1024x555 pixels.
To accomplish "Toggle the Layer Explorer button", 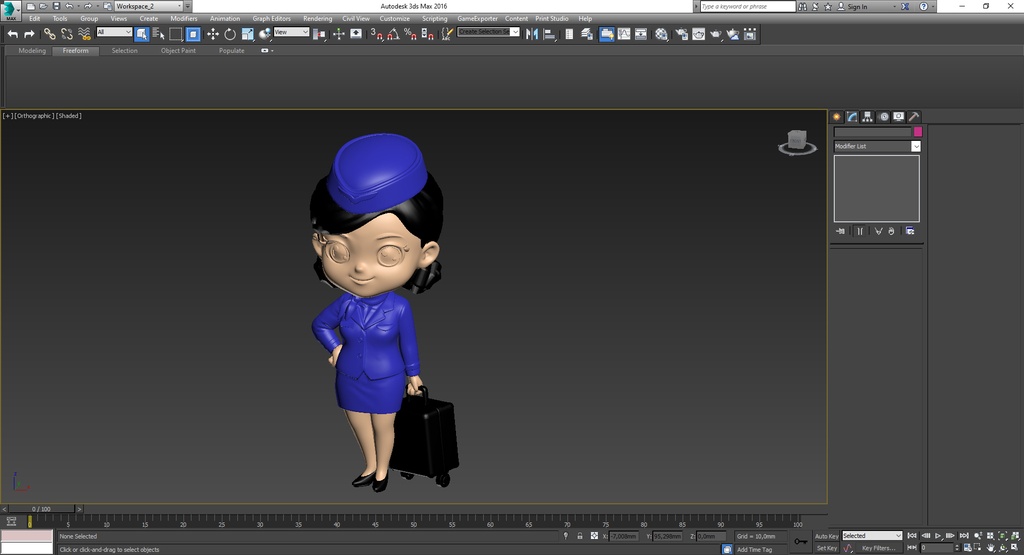I will point(586,34).
